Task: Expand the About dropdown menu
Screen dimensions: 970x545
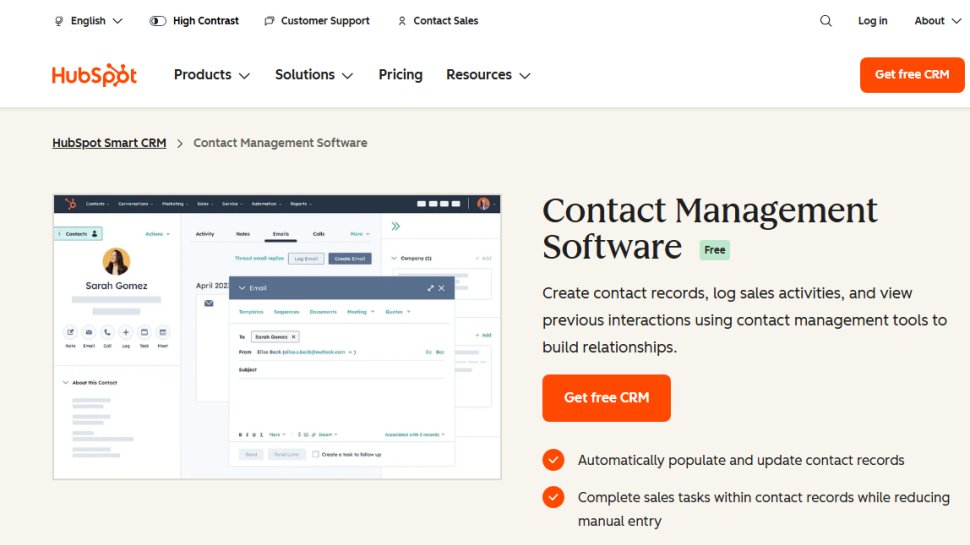Action: tap(937, 21)
